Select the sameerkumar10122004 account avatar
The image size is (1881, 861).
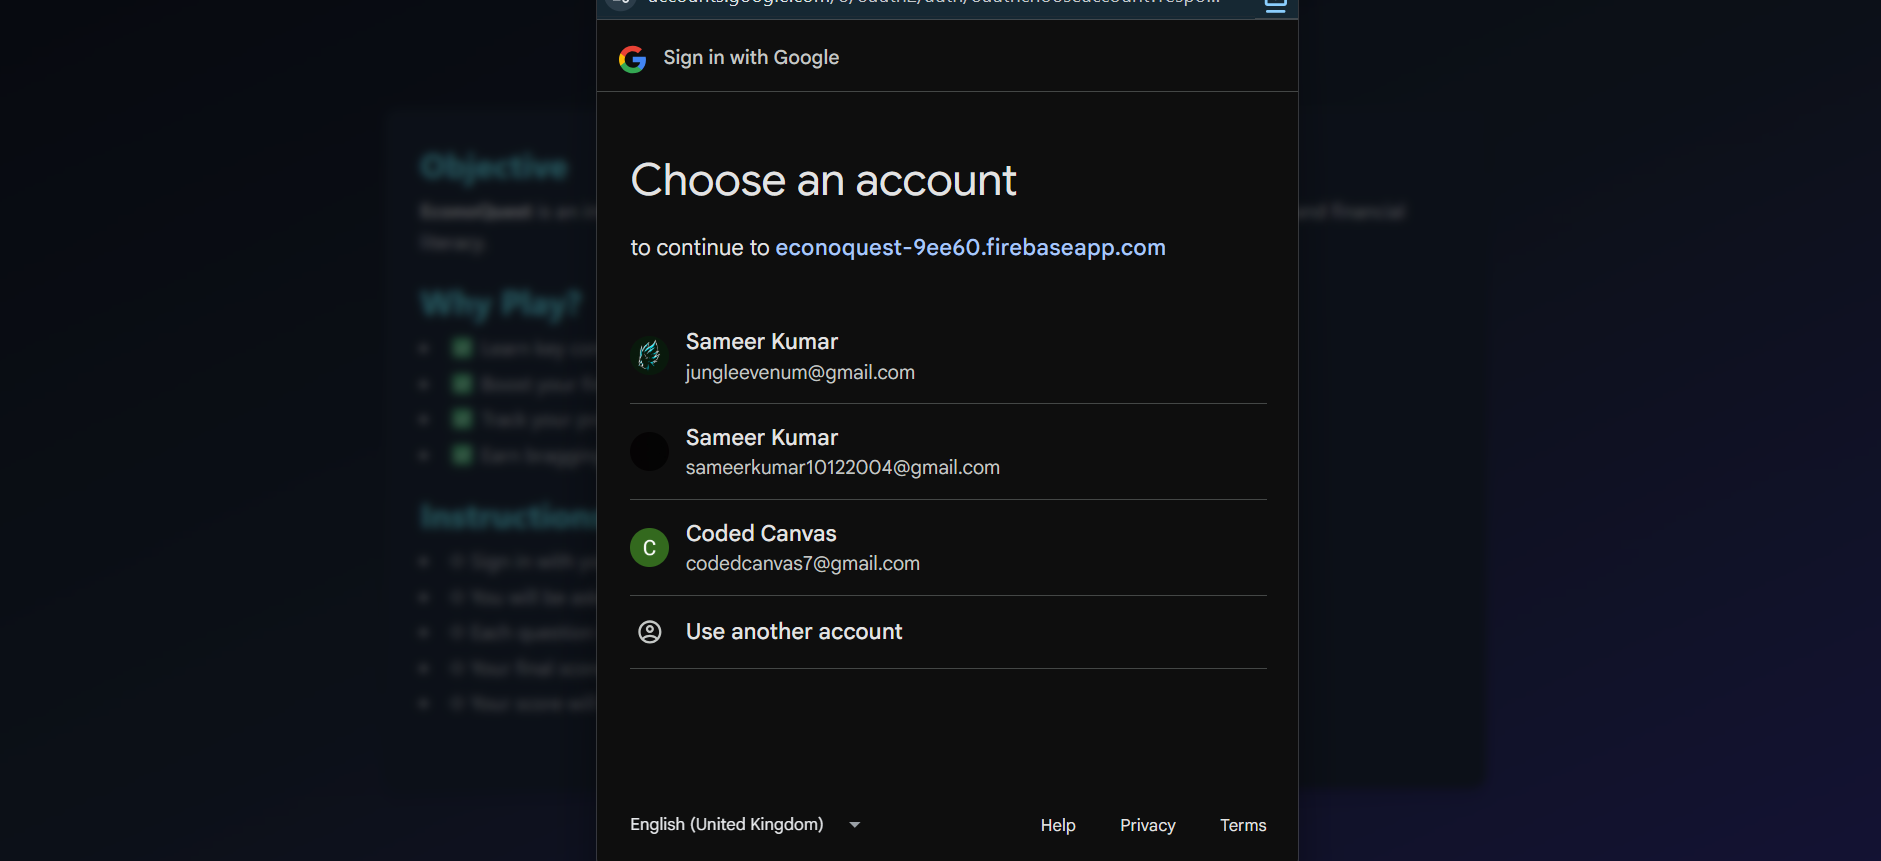click(649, 451)
